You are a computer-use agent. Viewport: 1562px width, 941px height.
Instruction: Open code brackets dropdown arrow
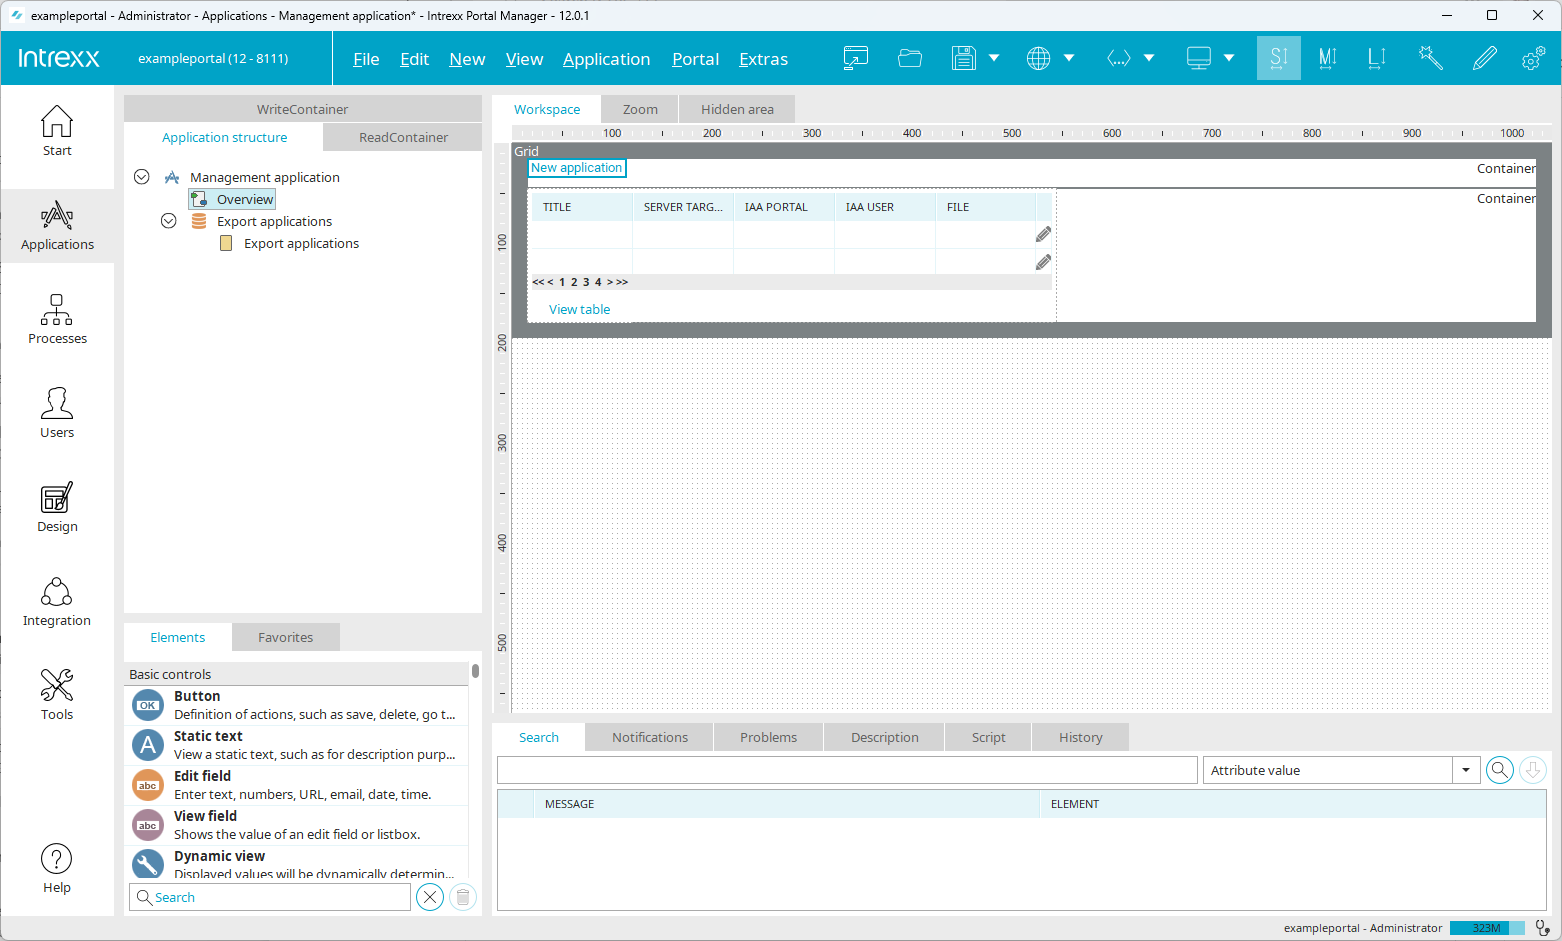[1149, 58]
